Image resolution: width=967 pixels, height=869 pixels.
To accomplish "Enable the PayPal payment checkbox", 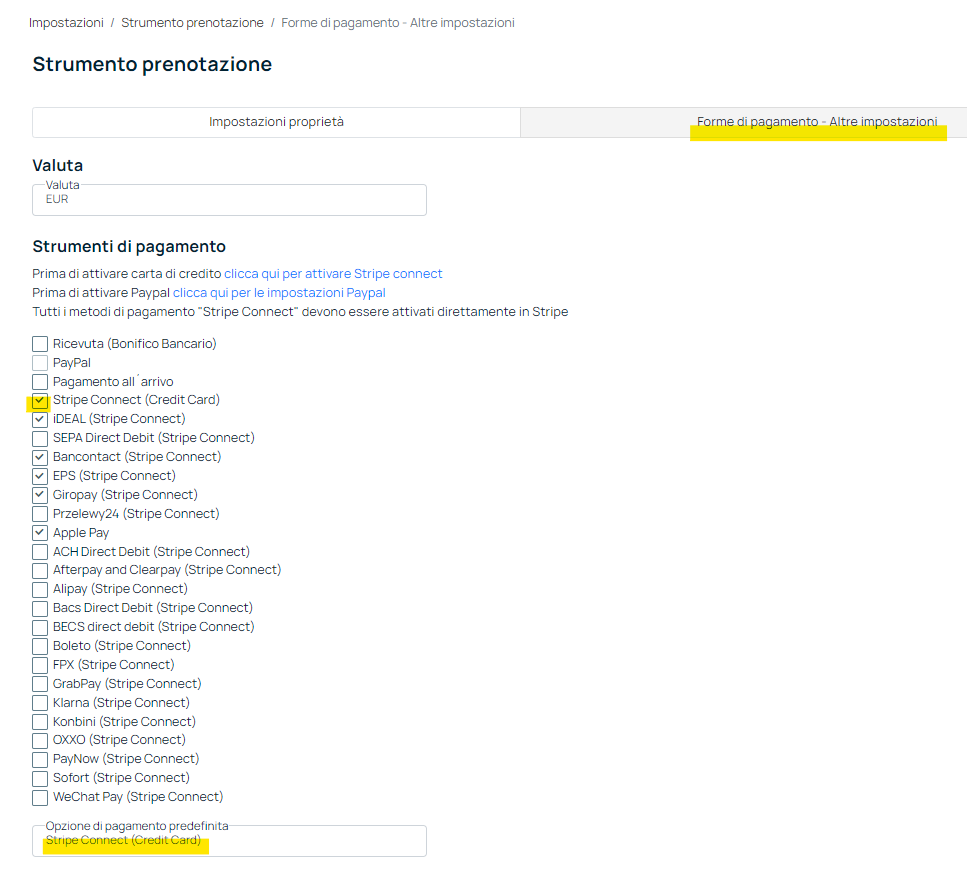I will click(40, 363).
